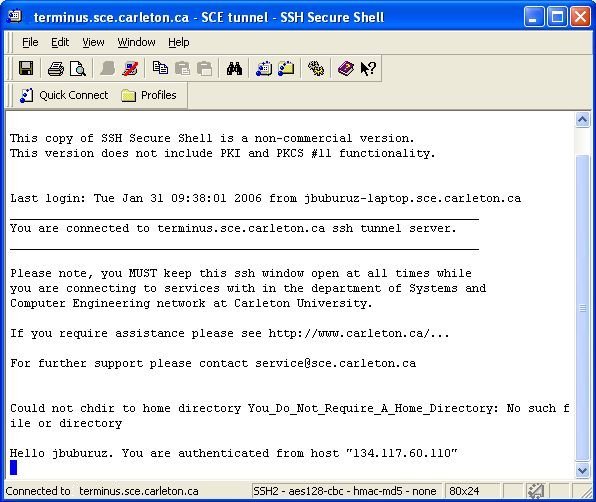Click the Find binoculars icon
596x502 pixels.
[234, 69]
